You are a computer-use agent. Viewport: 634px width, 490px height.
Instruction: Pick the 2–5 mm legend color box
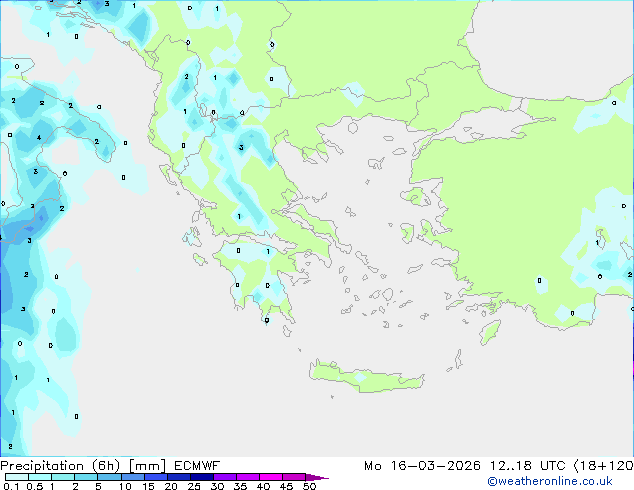click(86, 477)
